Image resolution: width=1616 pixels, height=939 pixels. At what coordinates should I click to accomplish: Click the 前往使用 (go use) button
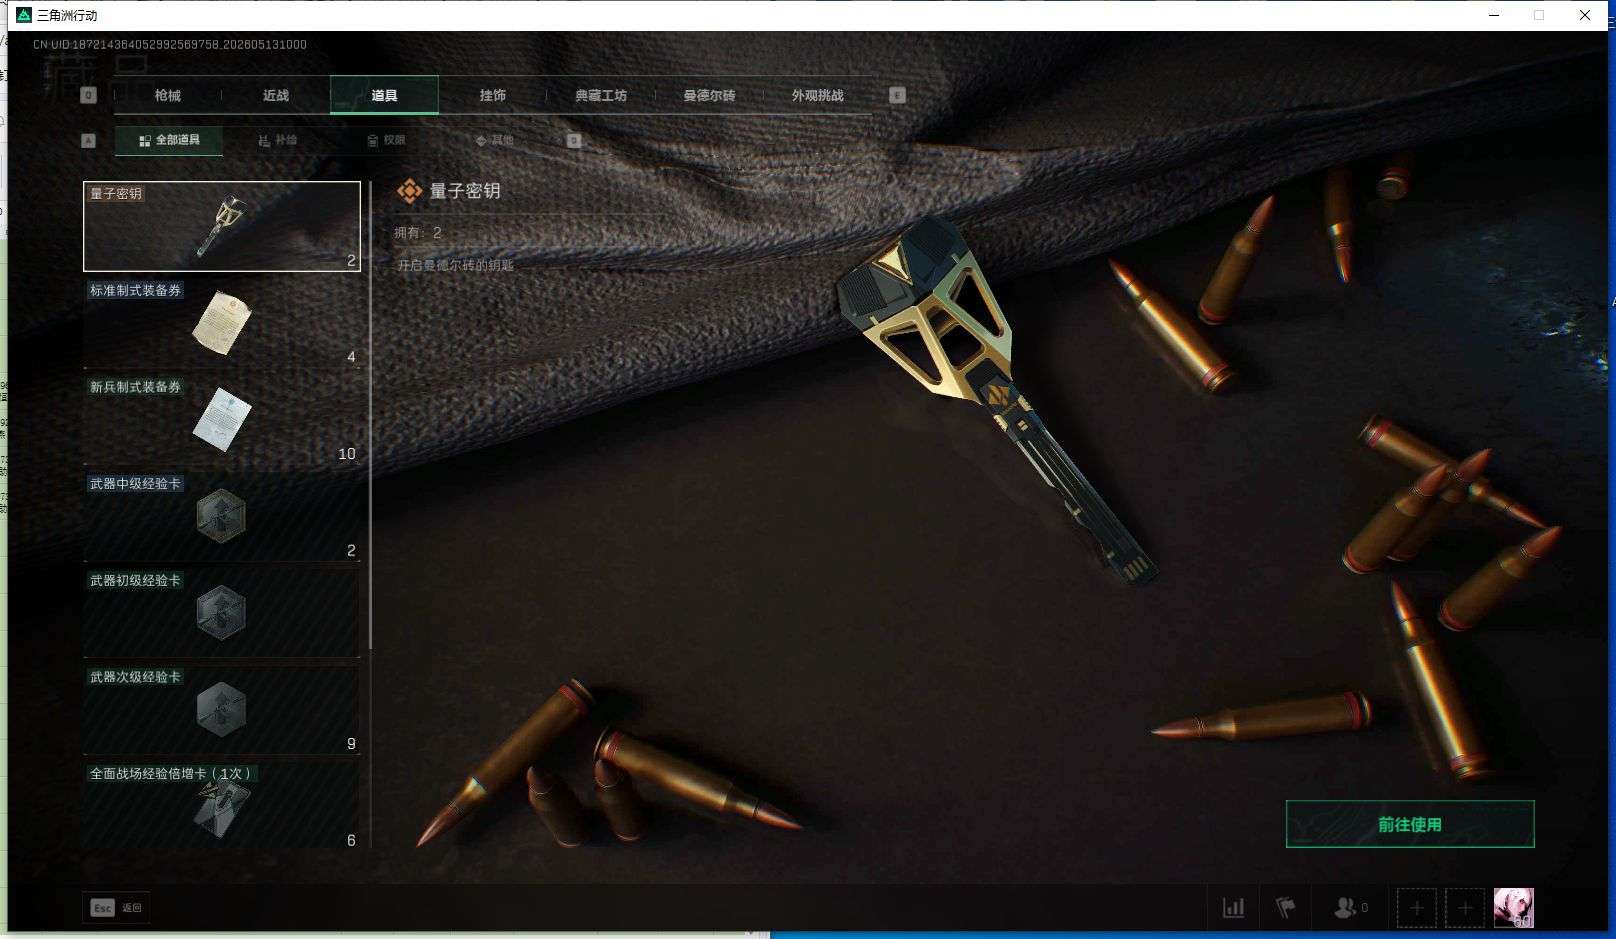tap(1410, 824)
